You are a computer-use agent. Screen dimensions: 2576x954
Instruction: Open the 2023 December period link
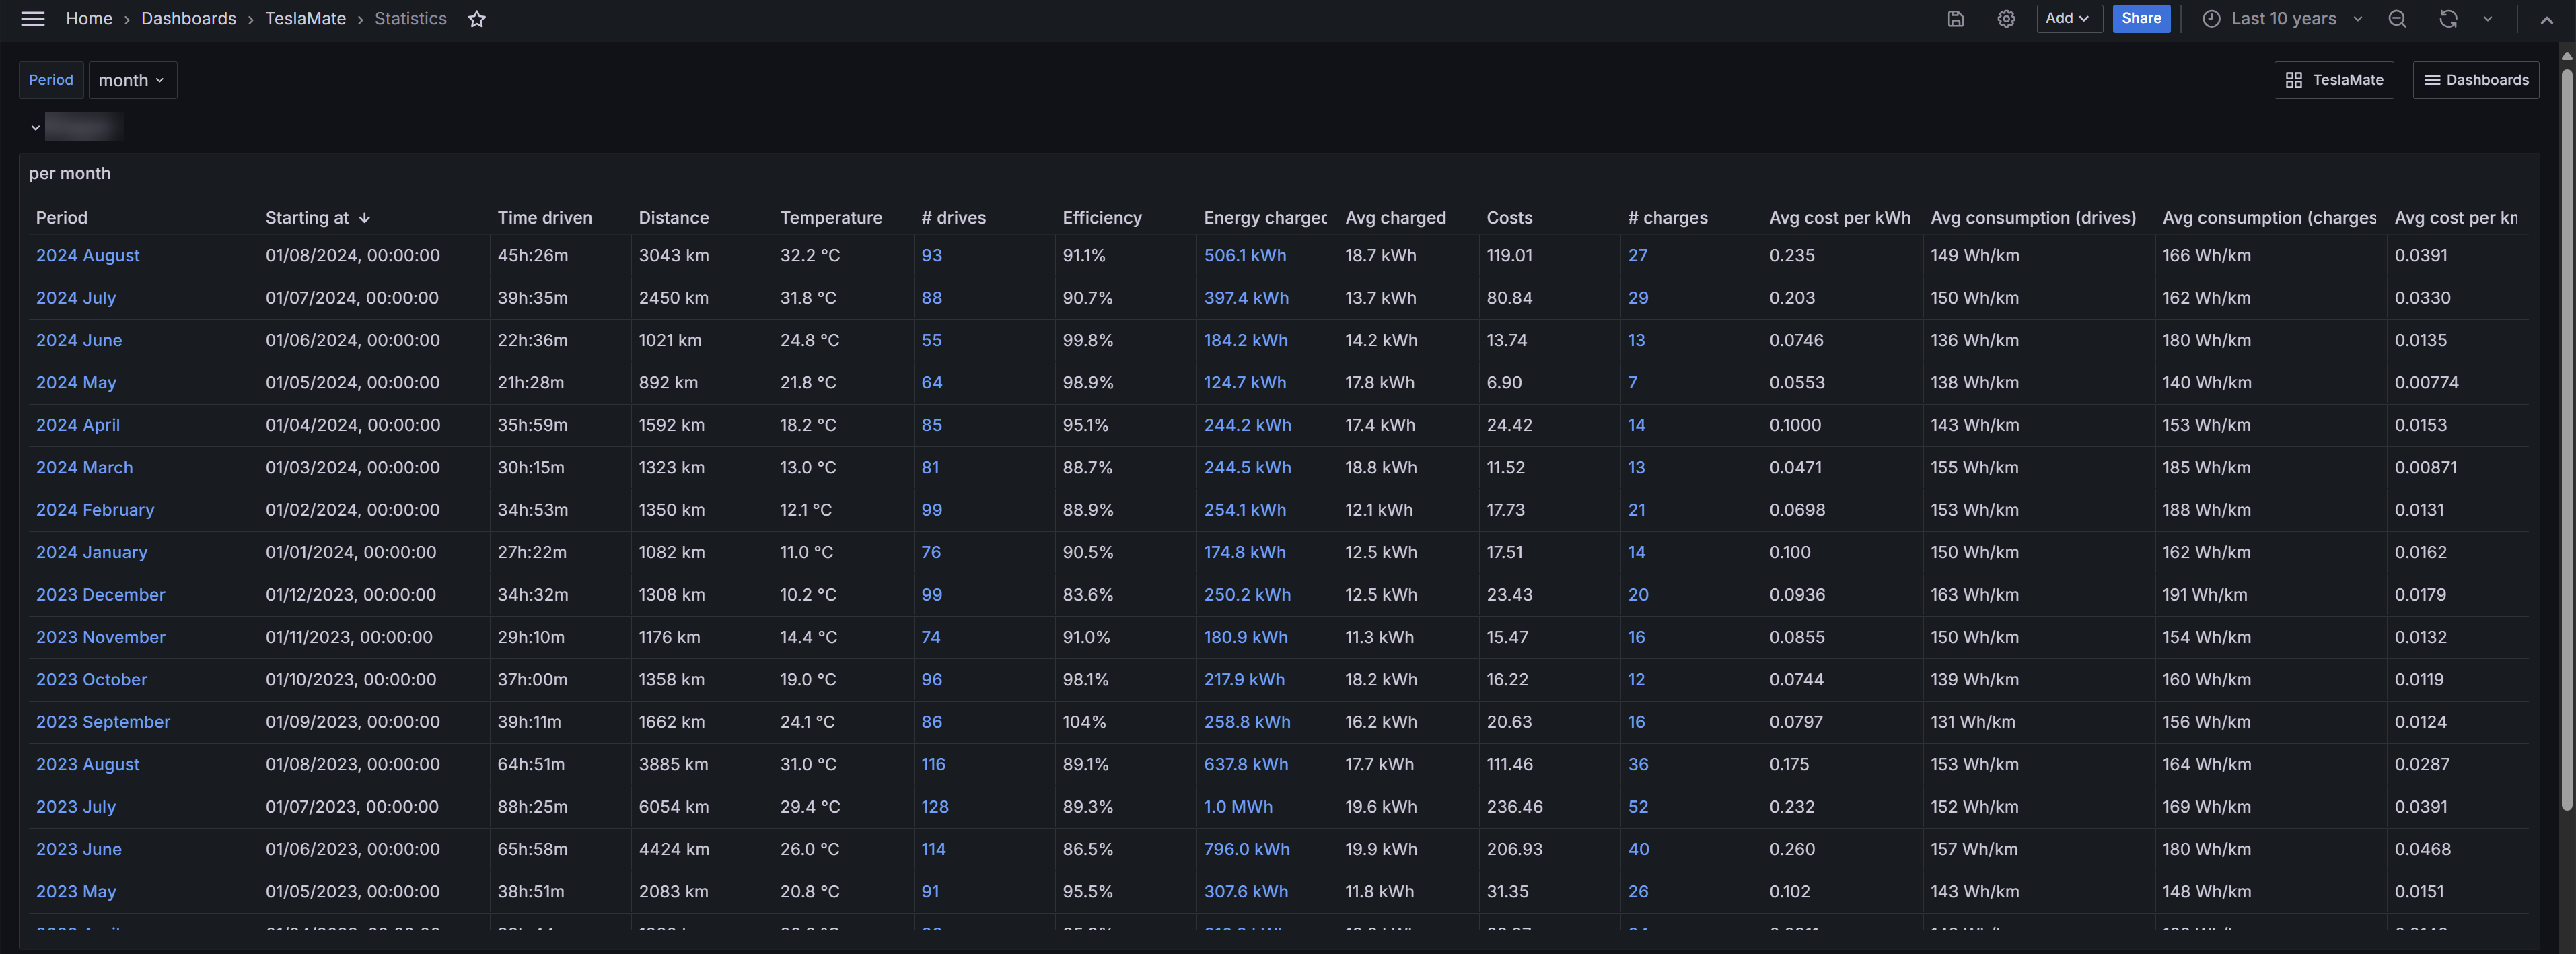[100, 595]
